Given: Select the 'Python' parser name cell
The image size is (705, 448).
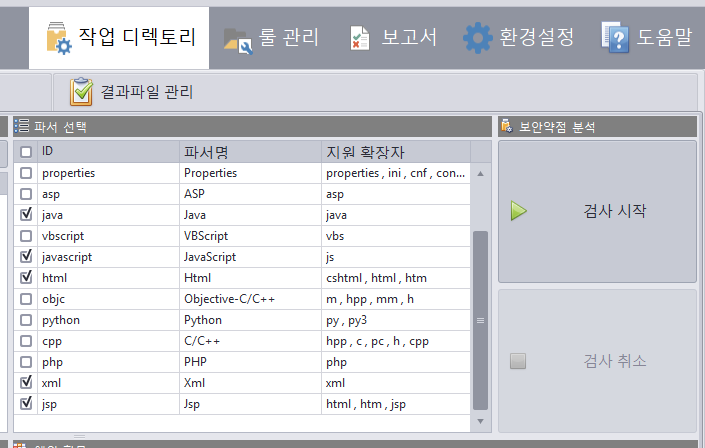Looking at the screenshot, I should 250,320.
